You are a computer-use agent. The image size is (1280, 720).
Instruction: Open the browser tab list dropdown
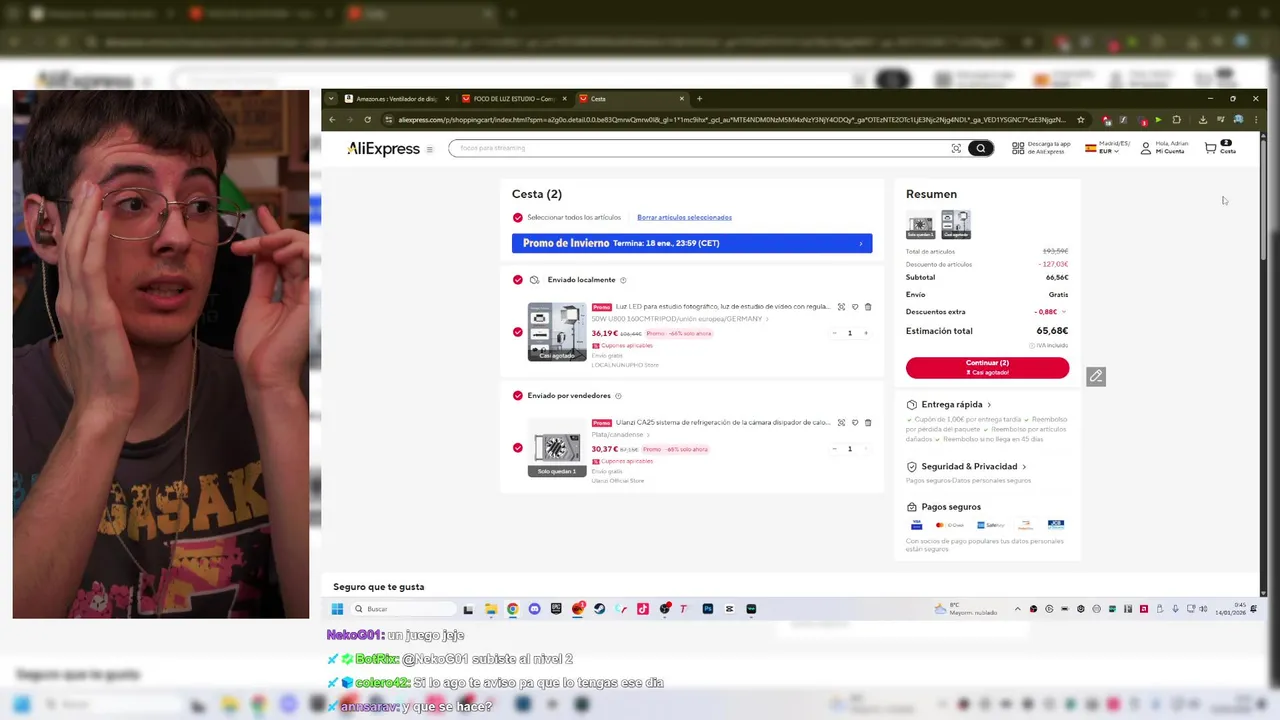click(333, 99)
